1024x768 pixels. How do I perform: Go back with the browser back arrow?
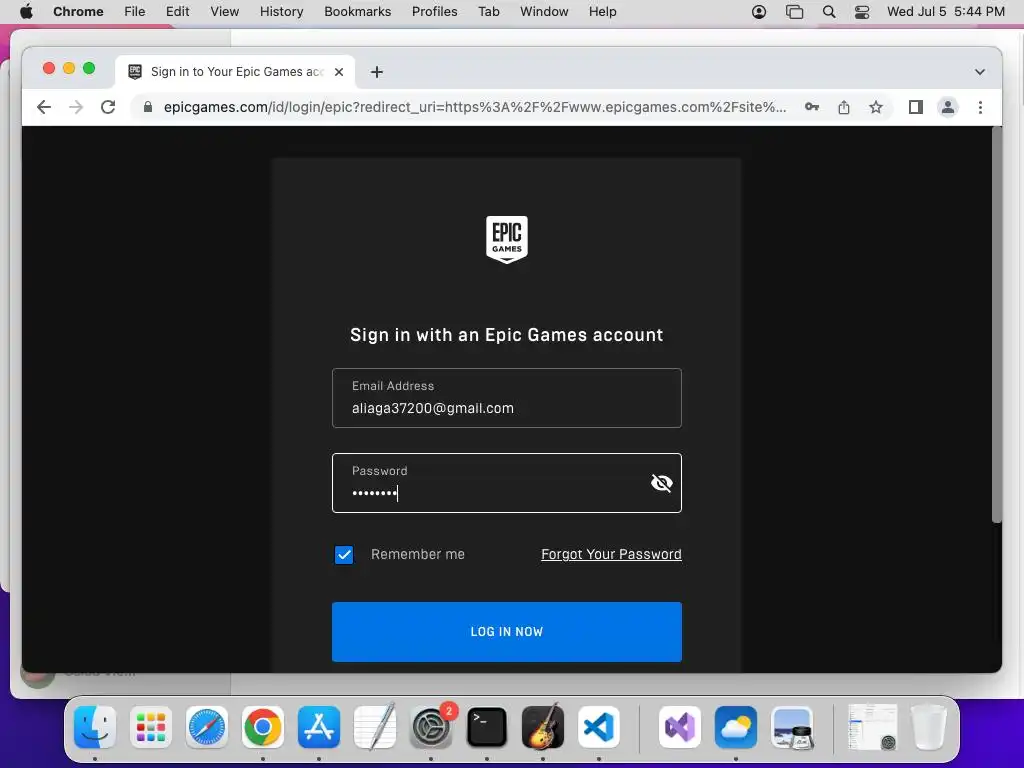(44, 107)
